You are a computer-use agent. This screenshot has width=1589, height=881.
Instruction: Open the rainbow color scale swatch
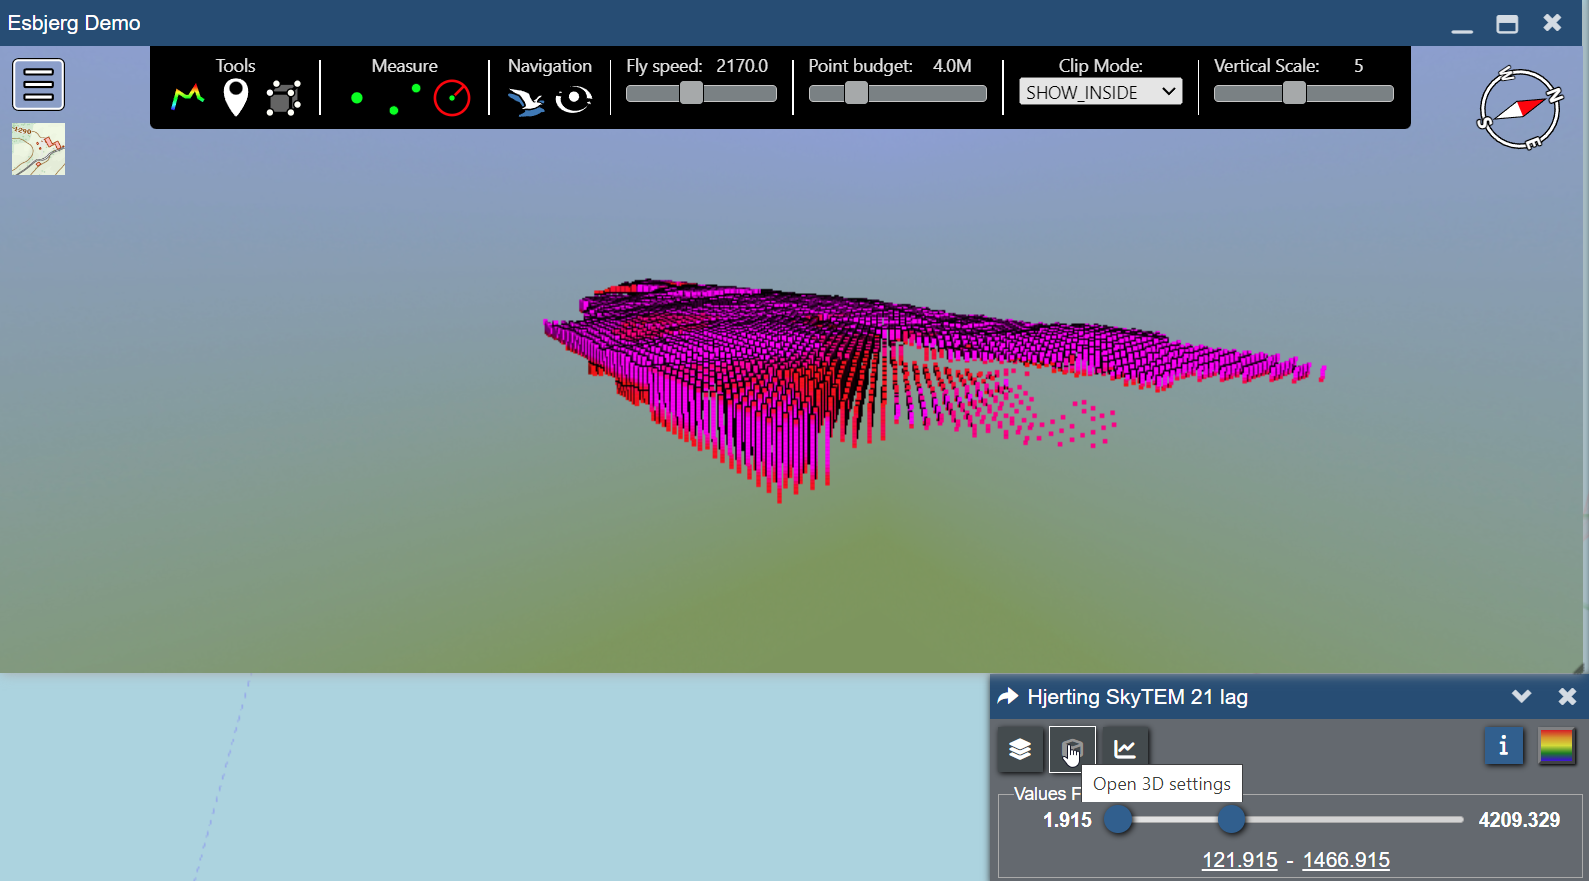[1557, 746]
